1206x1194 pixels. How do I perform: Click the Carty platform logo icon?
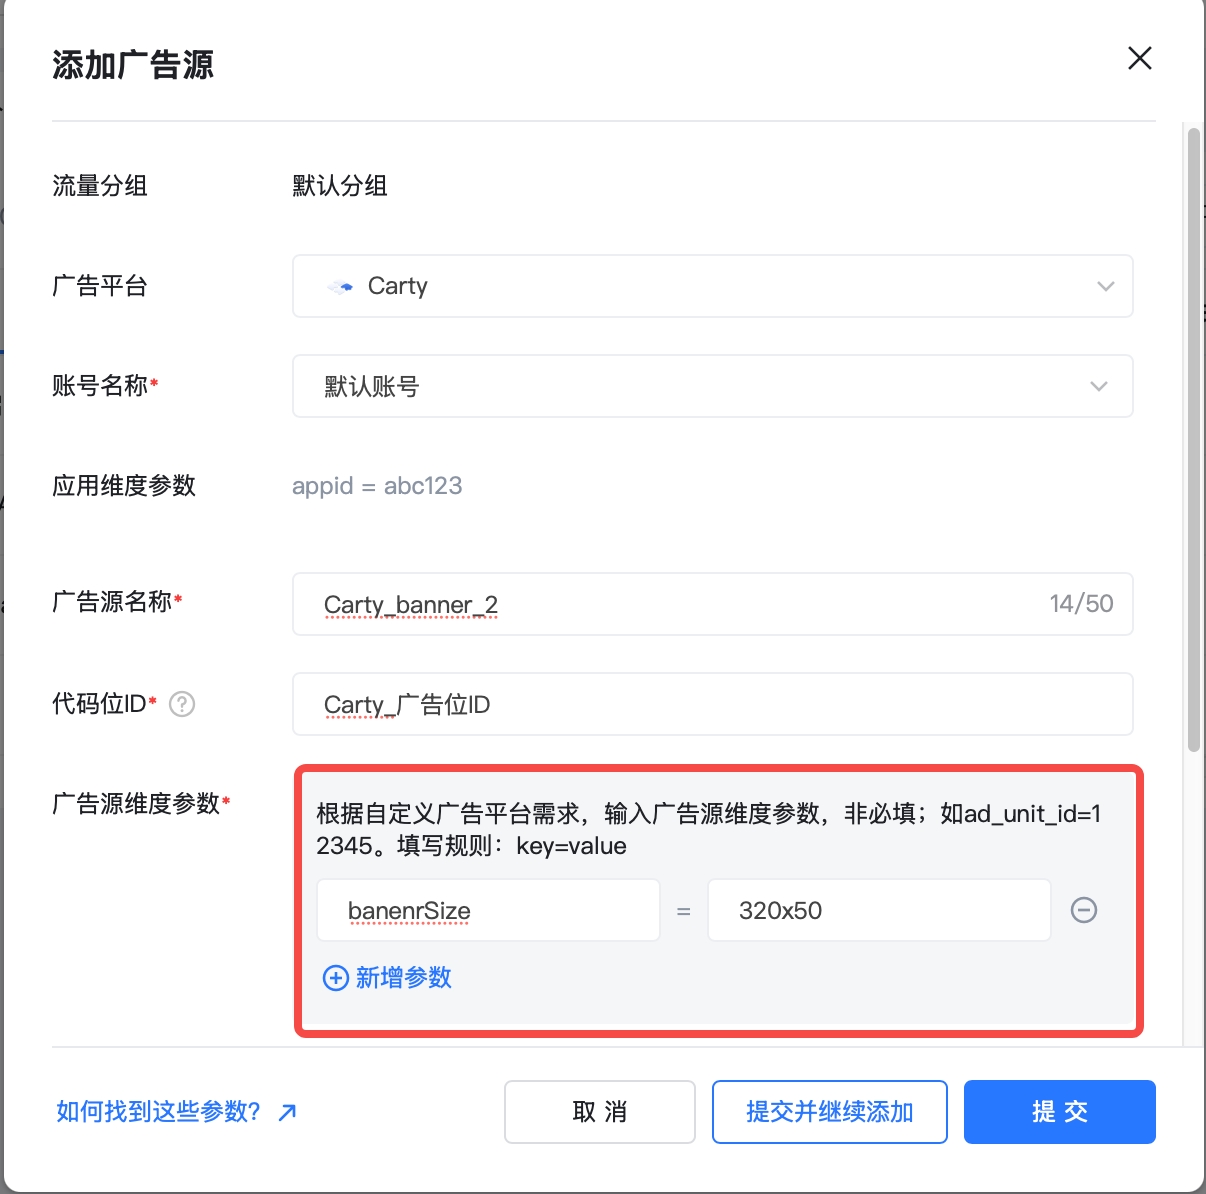click(x=339, y=286)
